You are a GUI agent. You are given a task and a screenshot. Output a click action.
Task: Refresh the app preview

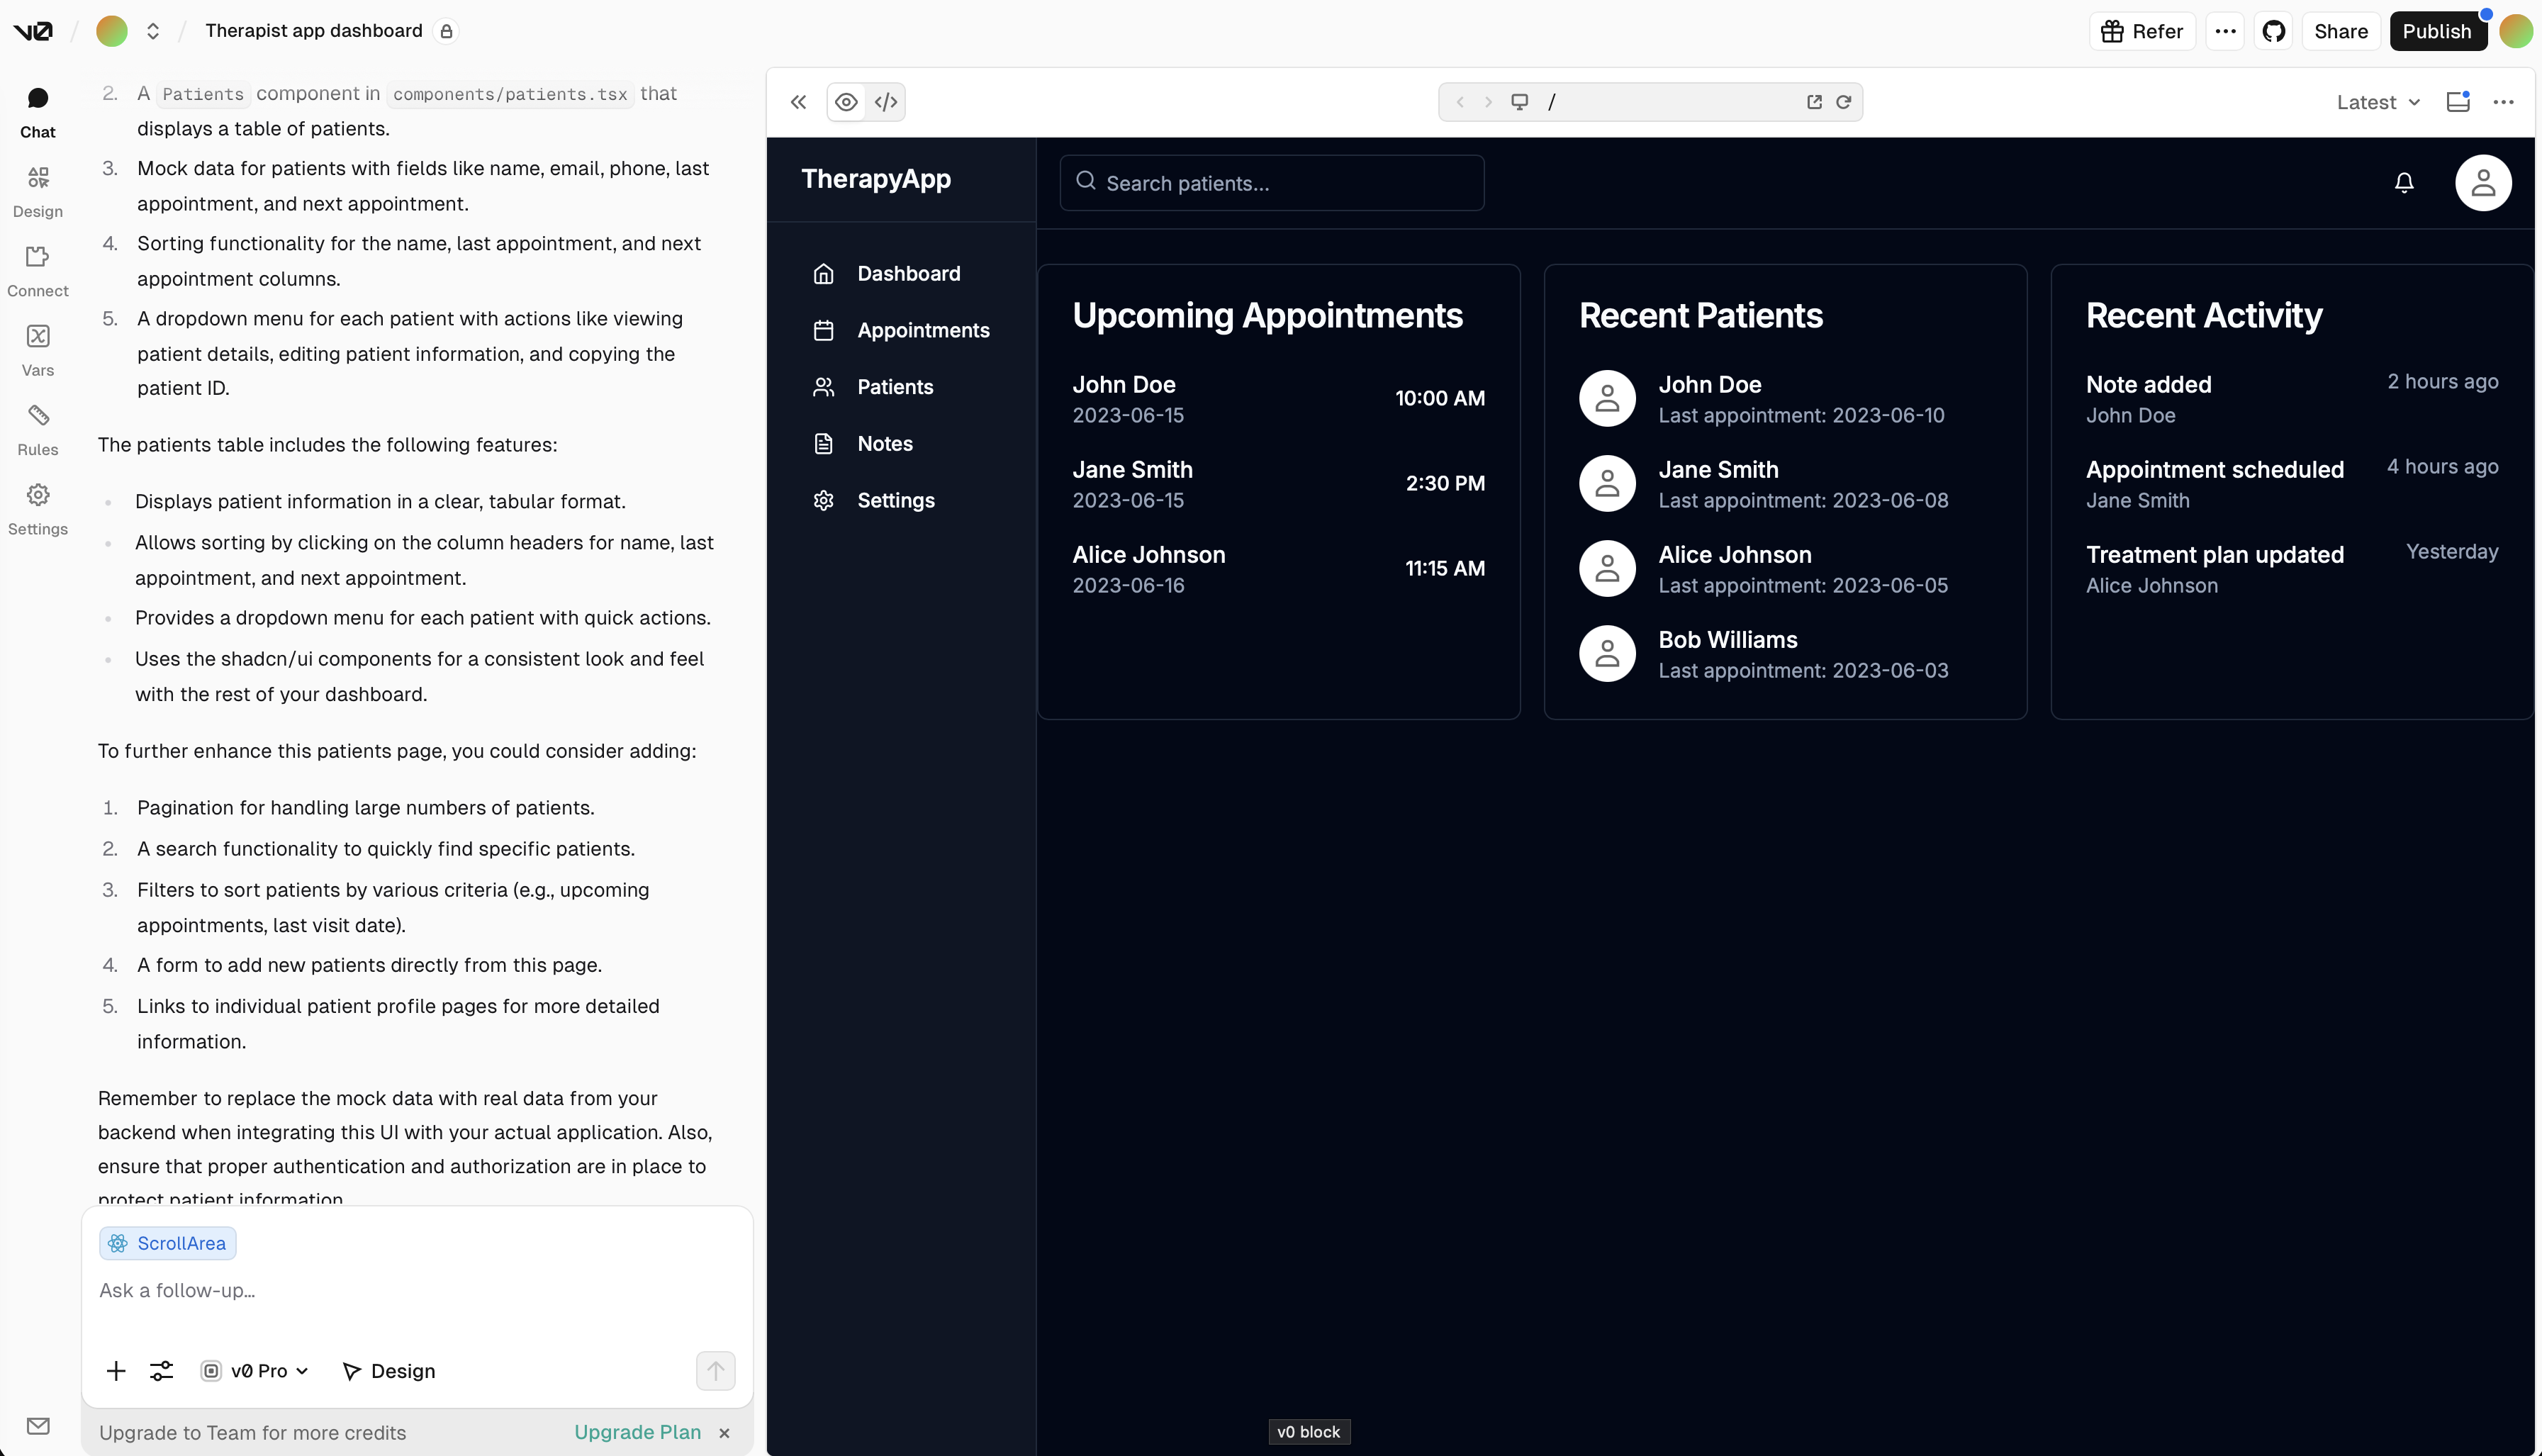[x=1843, y=101]
